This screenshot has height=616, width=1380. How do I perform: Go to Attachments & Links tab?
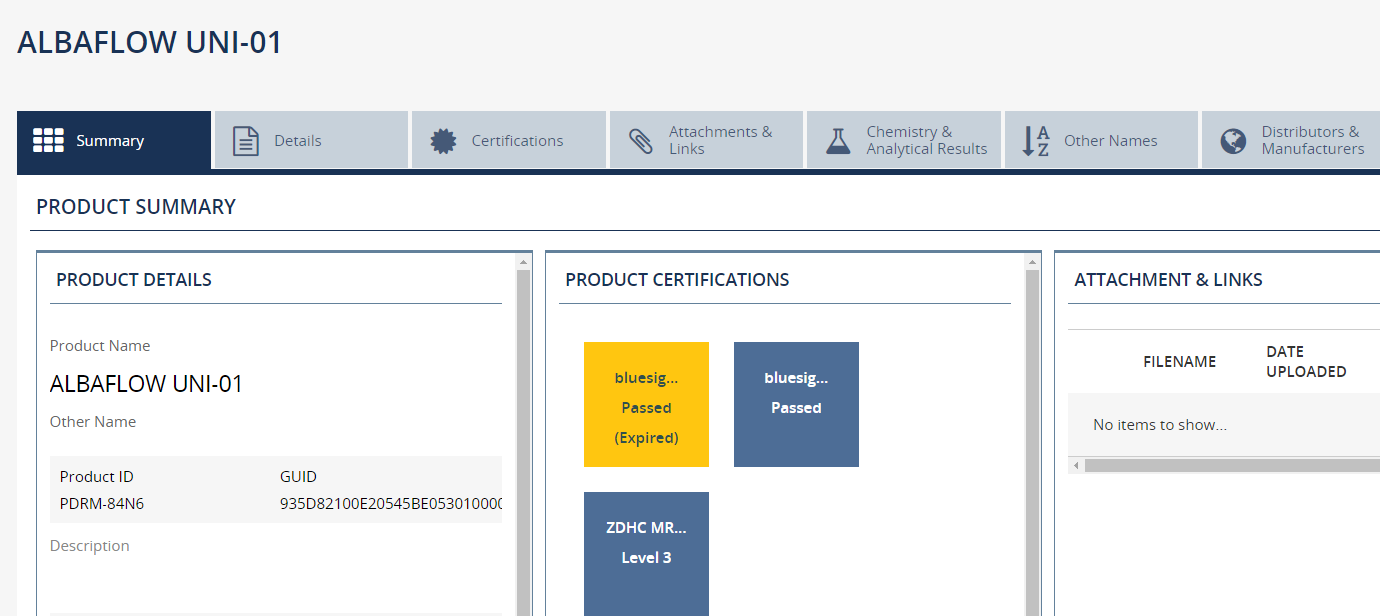pyautogui.click(x=706, y=140)
